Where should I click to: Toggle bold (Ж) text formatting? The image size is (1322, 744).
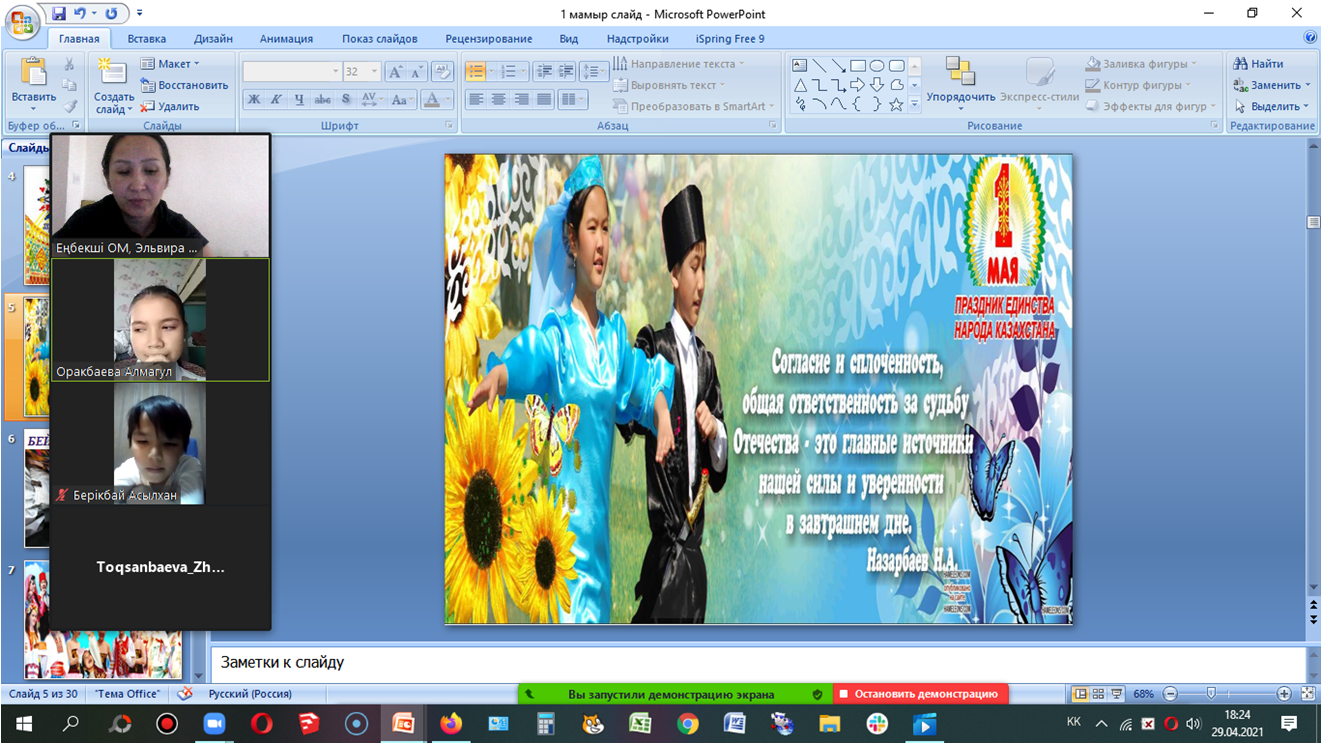[254, 100]
